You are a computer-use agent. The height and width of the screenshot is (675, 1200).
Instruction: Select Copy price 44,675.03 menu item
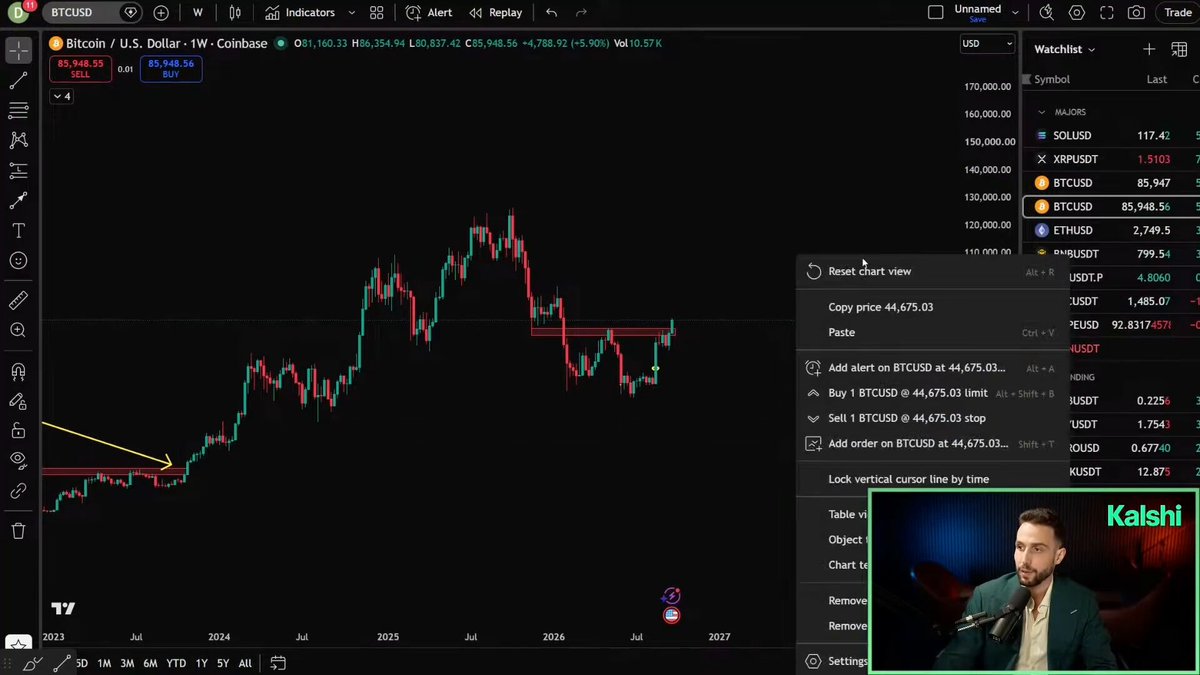(x=933, y=307)
